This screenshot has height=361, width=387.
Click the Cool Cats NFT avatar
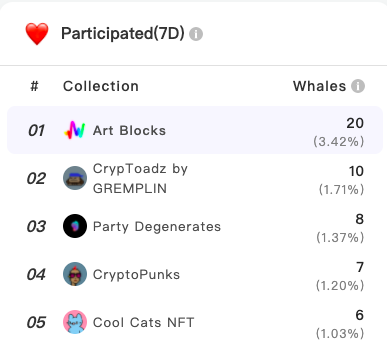(75, 322)
